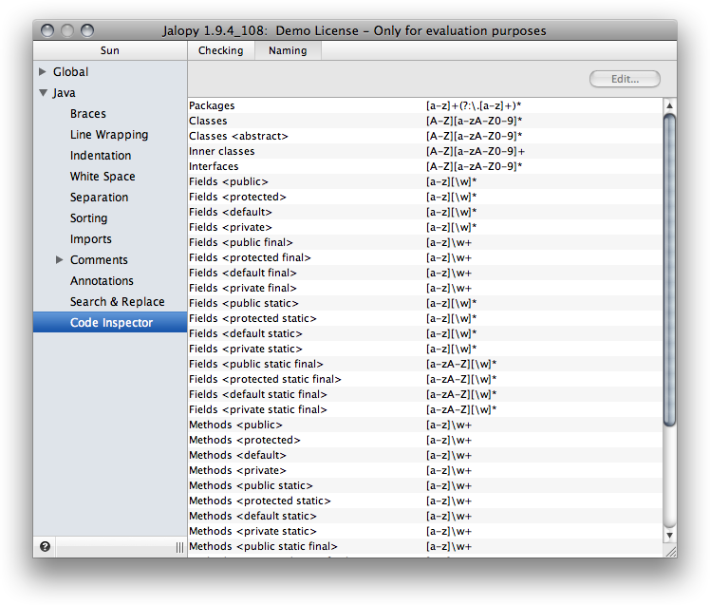This screenshot has width=710, height=605.
Task: Select Methods <public static final> row
Action: coord(425,547)
